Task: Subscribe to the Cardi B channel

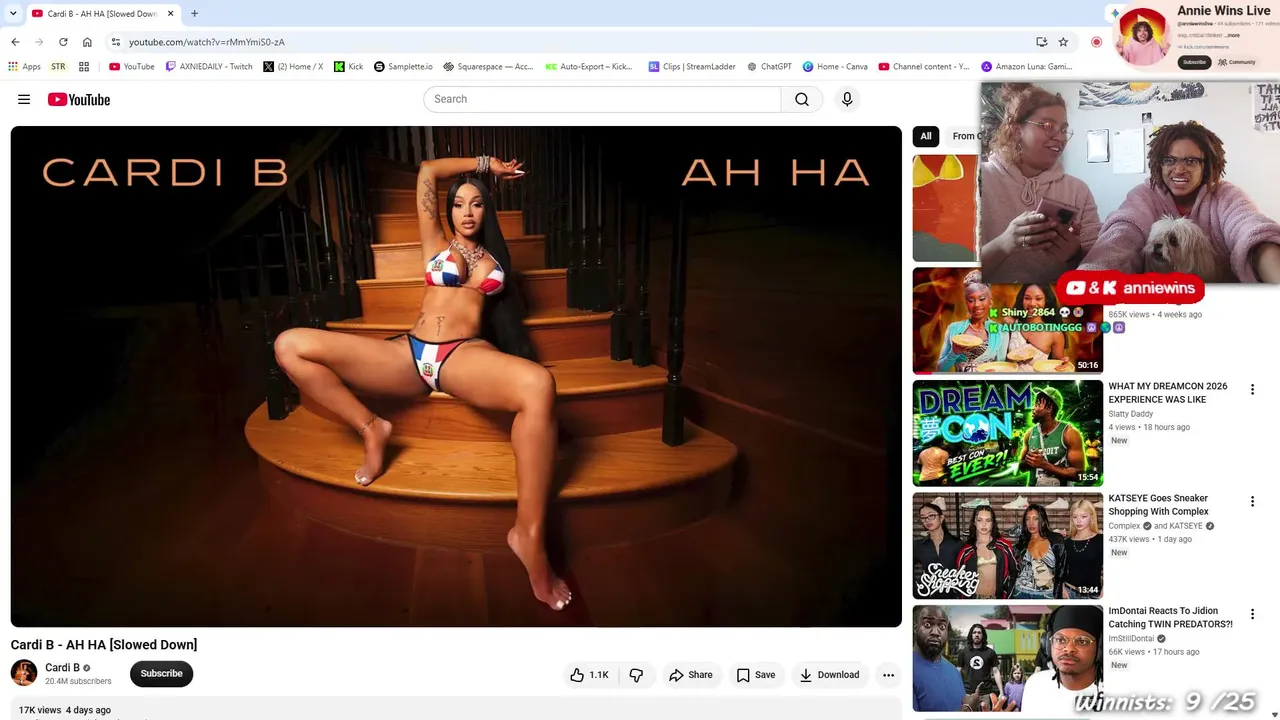Action: click(161, 674)
